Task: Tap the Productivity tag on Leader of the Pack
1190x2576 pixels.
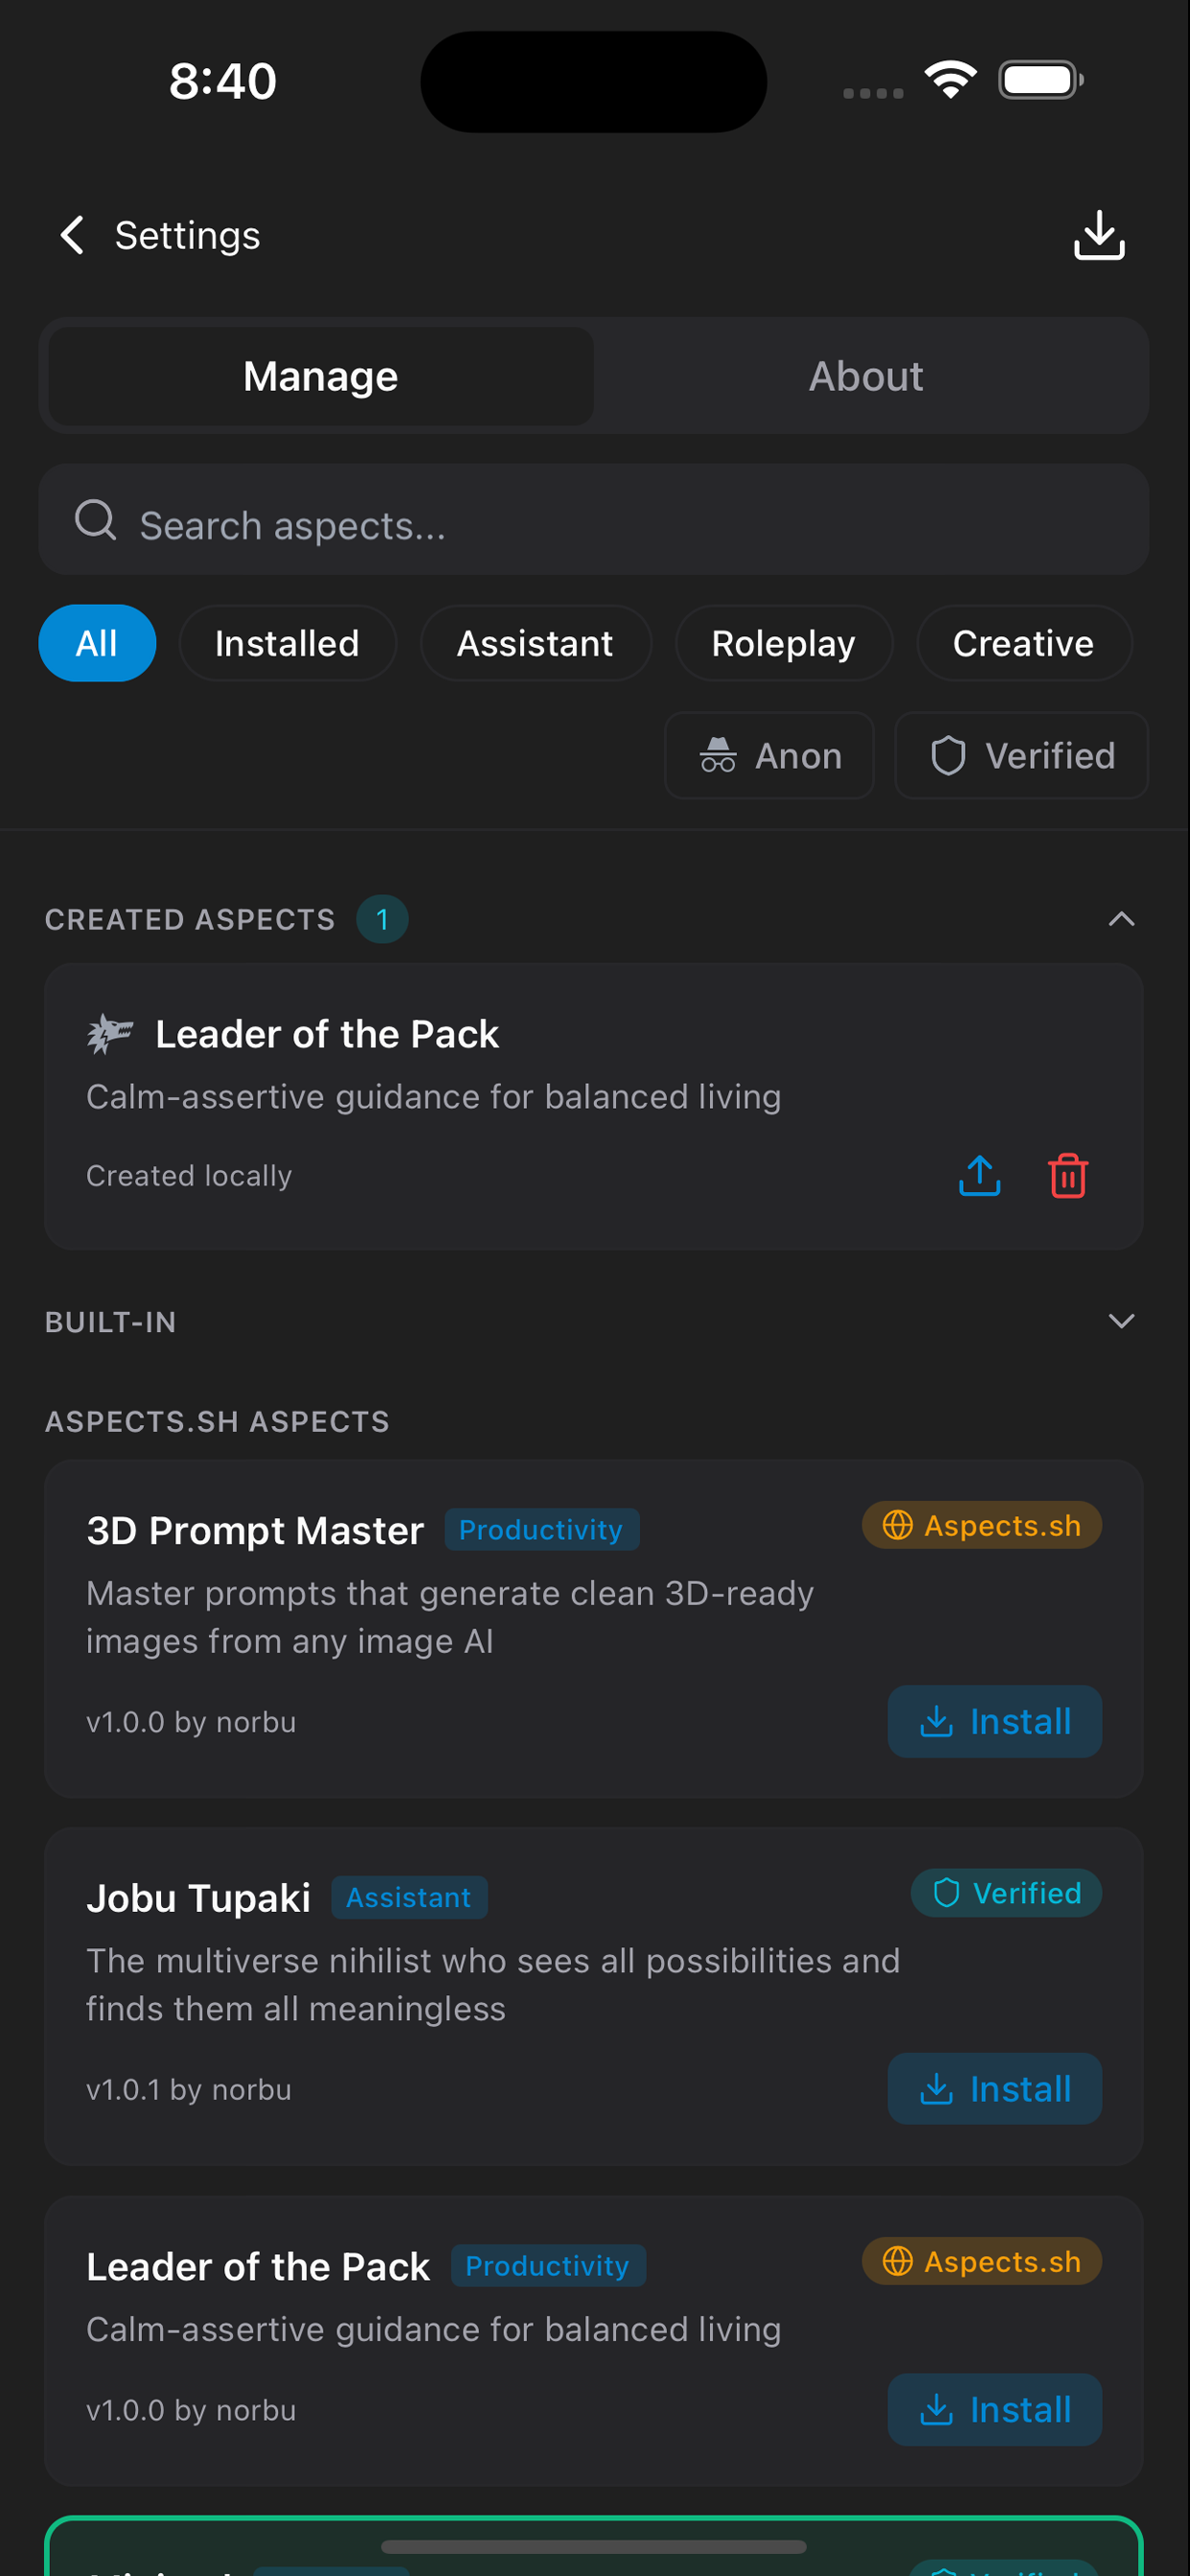Action: pyautogui.click(x=548, y=2265)
